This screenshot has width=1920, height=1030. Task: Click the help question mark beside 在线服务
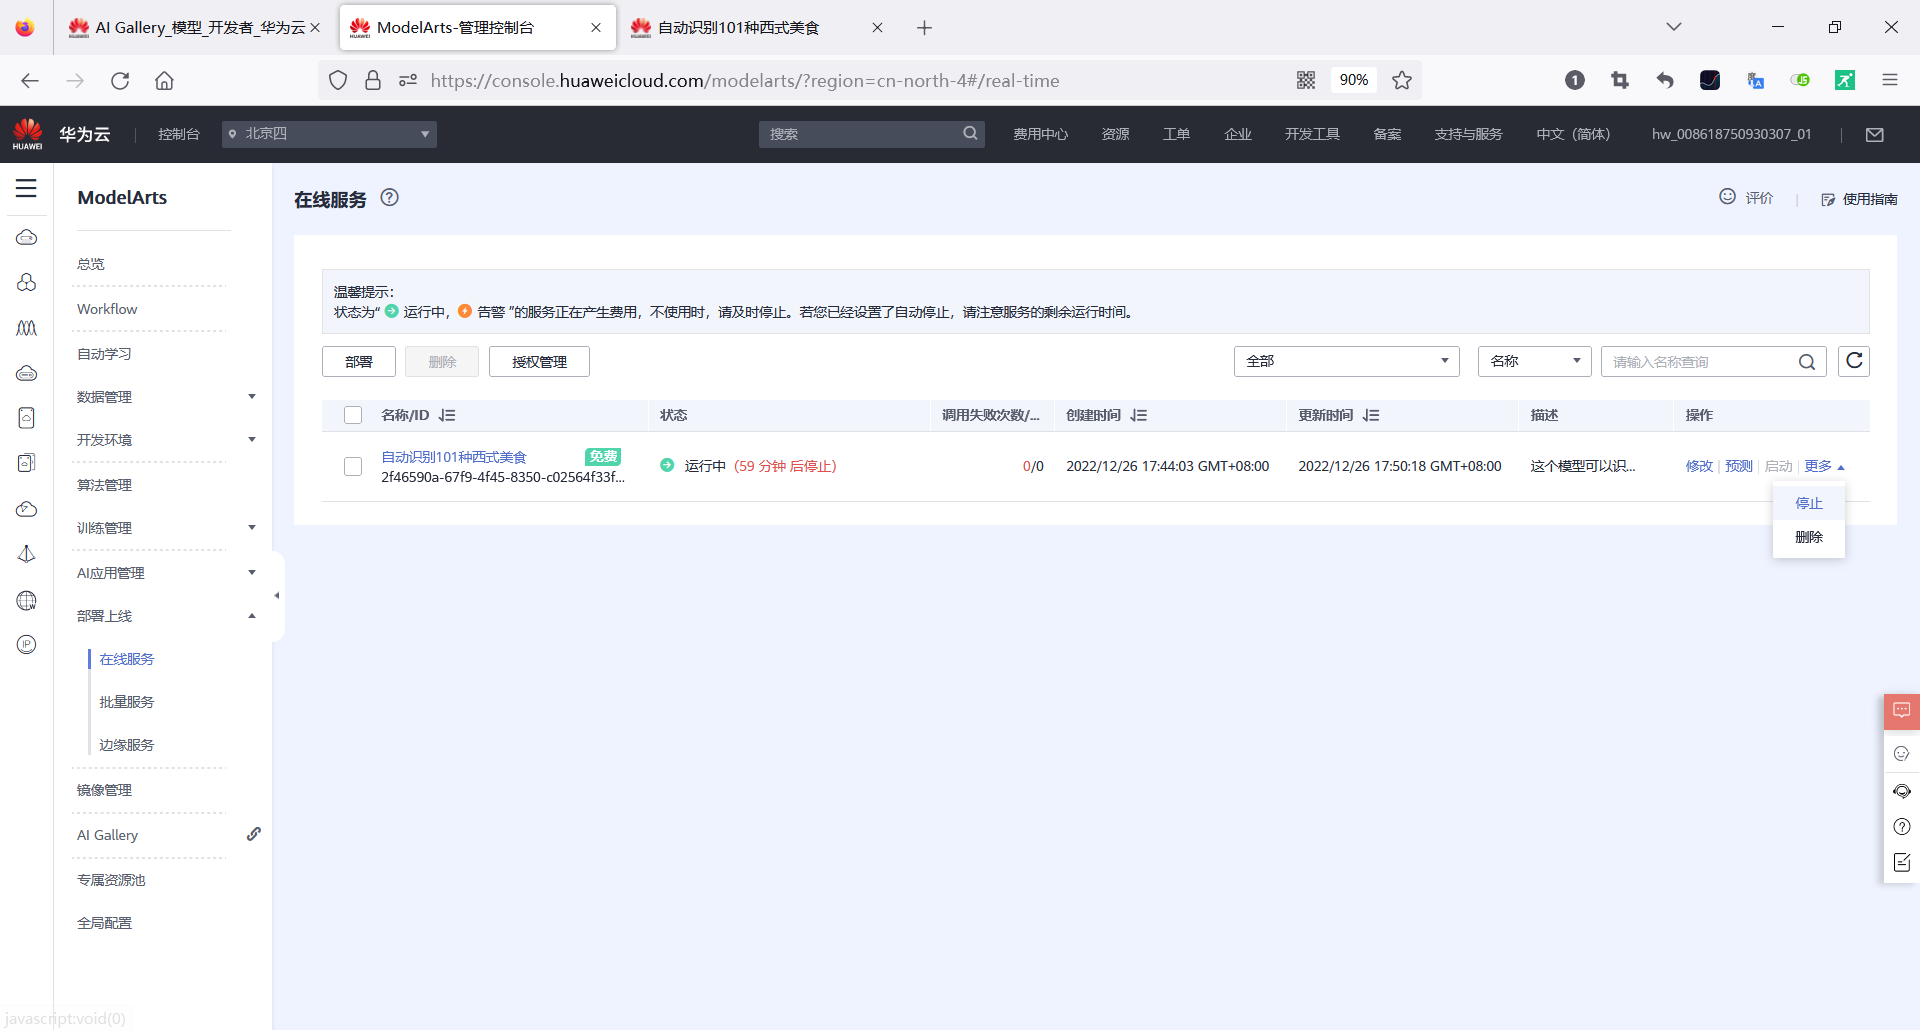point(390,198)
